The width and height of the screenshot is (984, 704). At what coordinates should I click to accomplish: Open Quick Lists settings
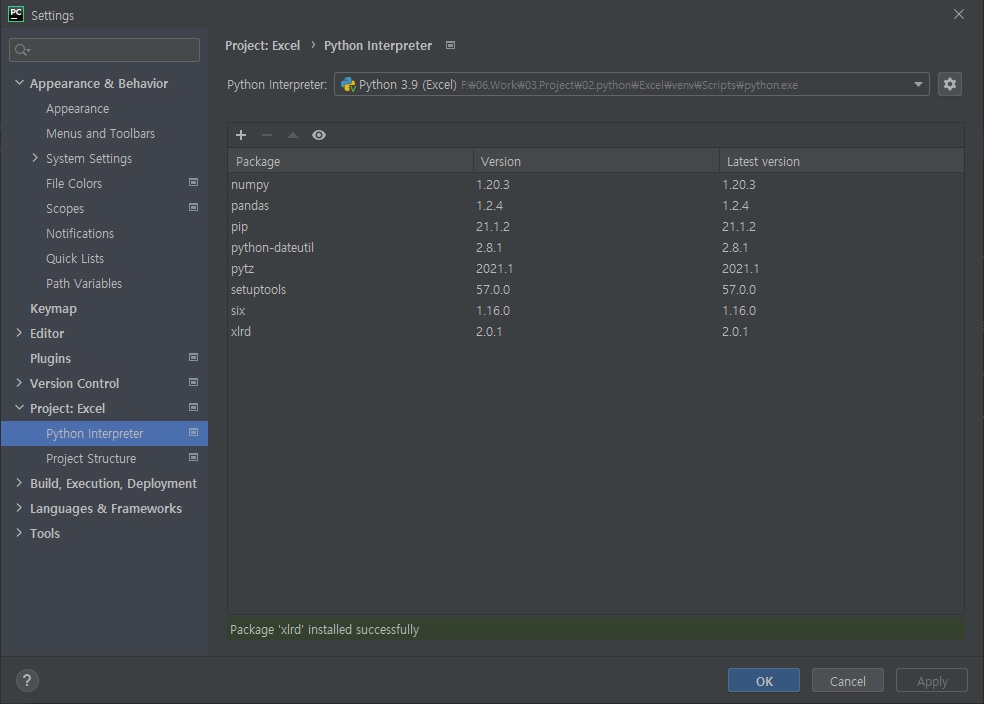point(75,259)
